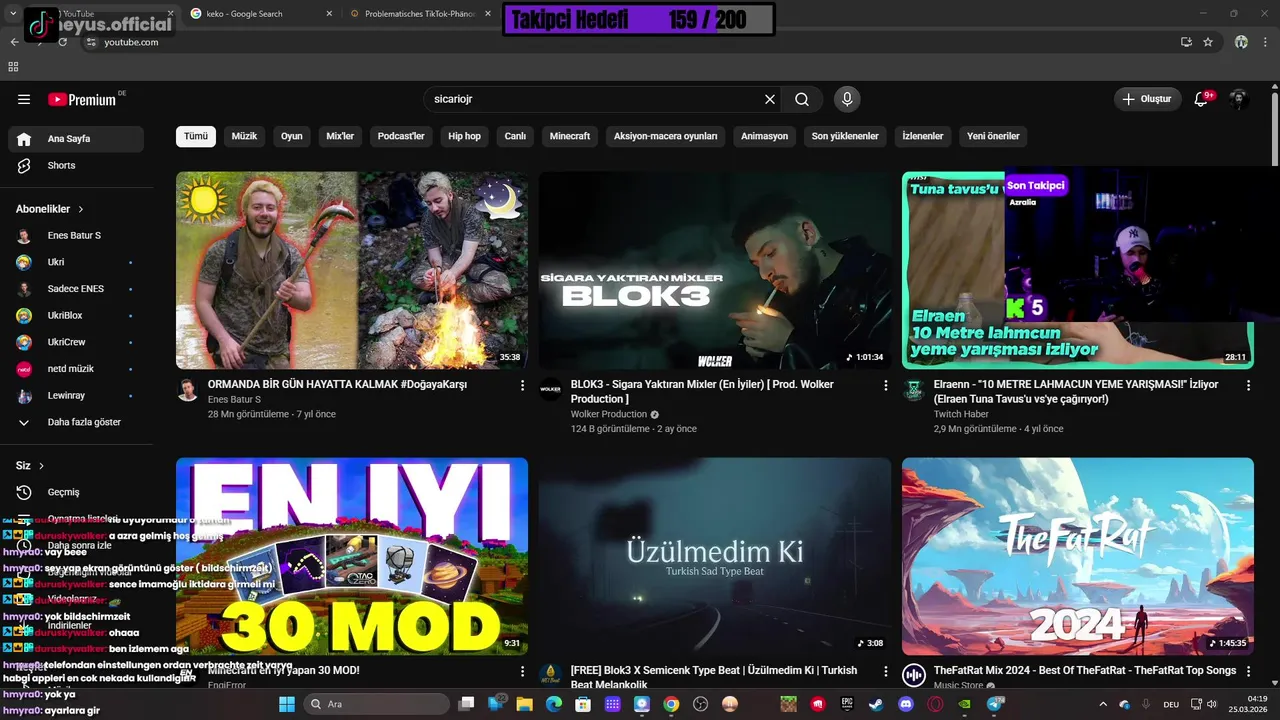This screenshot has width=1280, height=720.
Task: Open the notifications bell
Action: (x=1203, y=99)
